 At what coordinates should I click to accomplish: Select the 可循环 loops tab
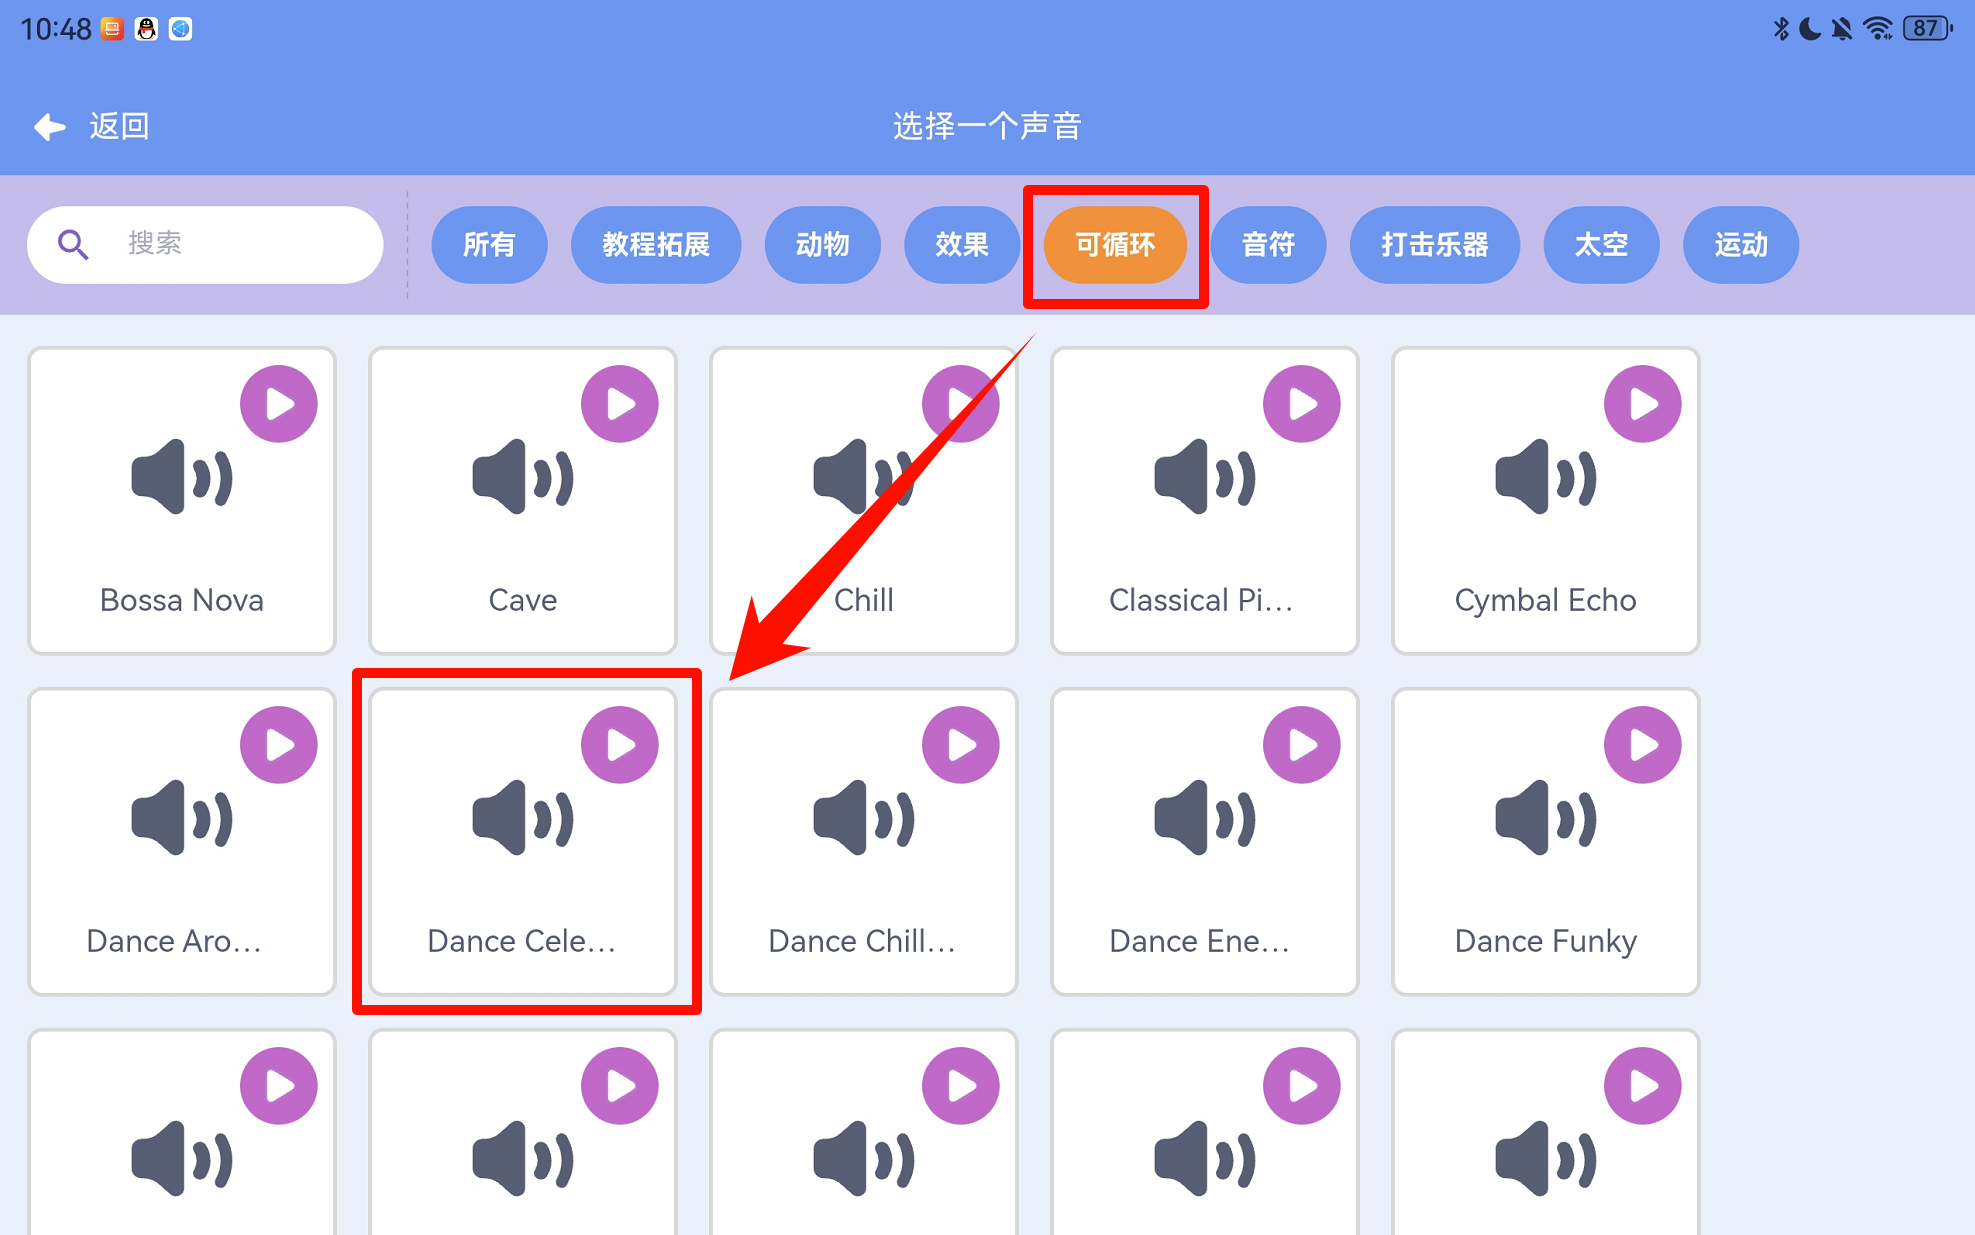click(1115, 244)
